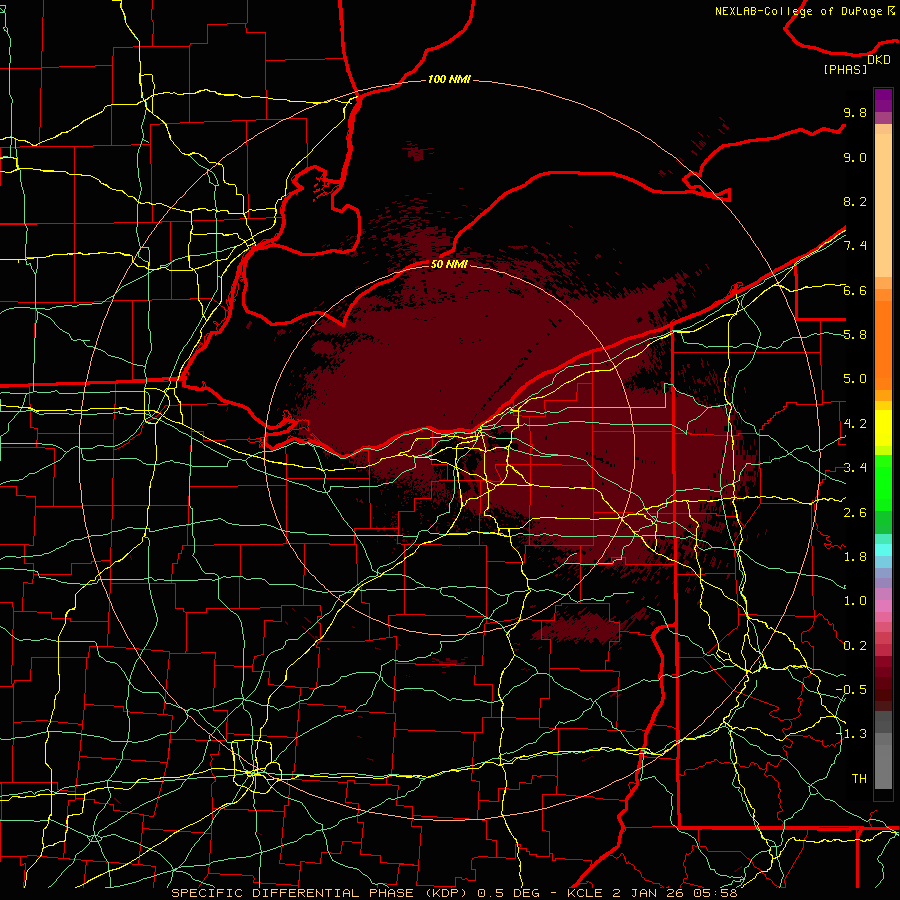Click the 2.6 legend value
900x900 pixels.
point(855,513)
